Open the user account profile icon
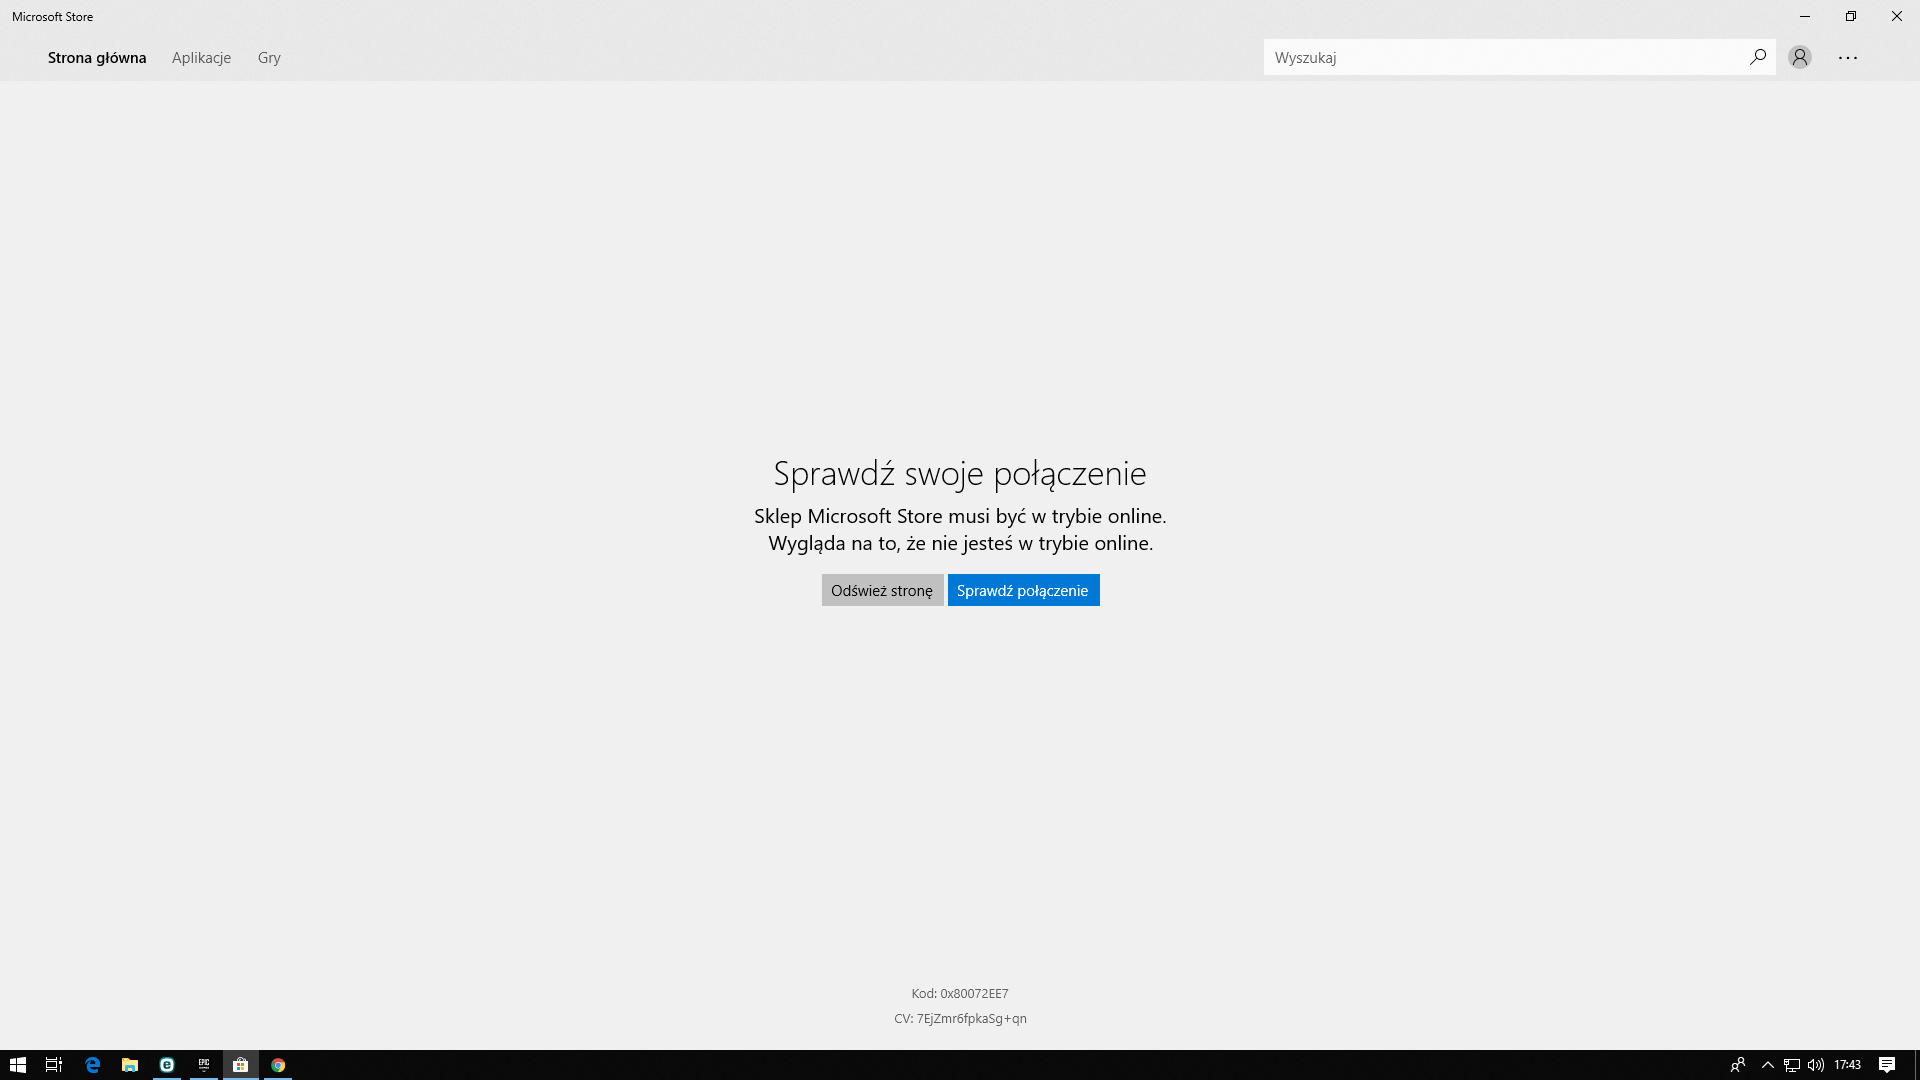The width and height of the screenshot is (1920, 1080). [x=1800, y=57]
